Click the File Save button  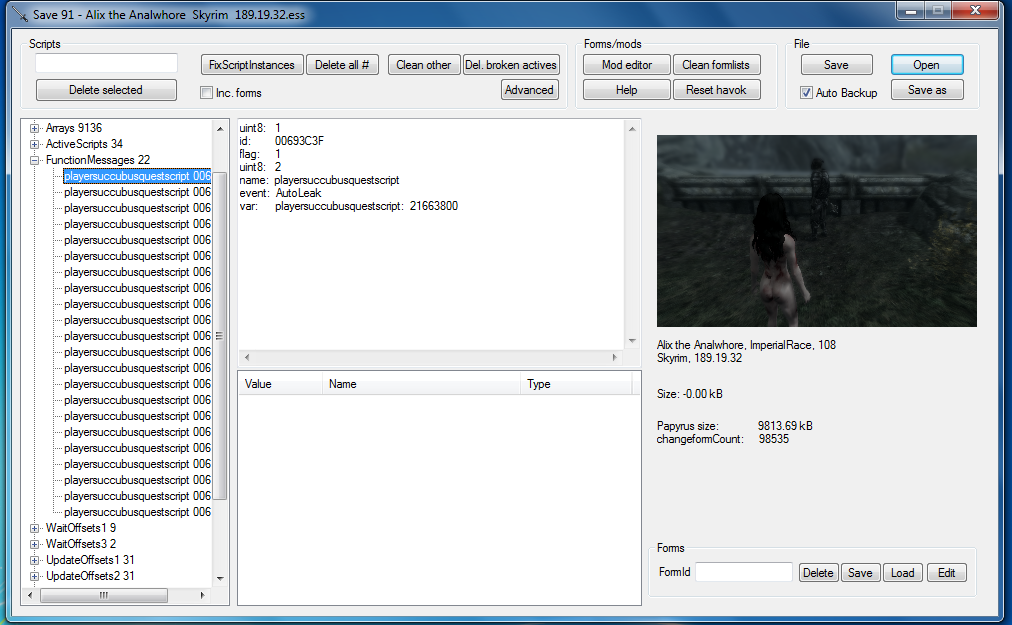tap(836, 65)
